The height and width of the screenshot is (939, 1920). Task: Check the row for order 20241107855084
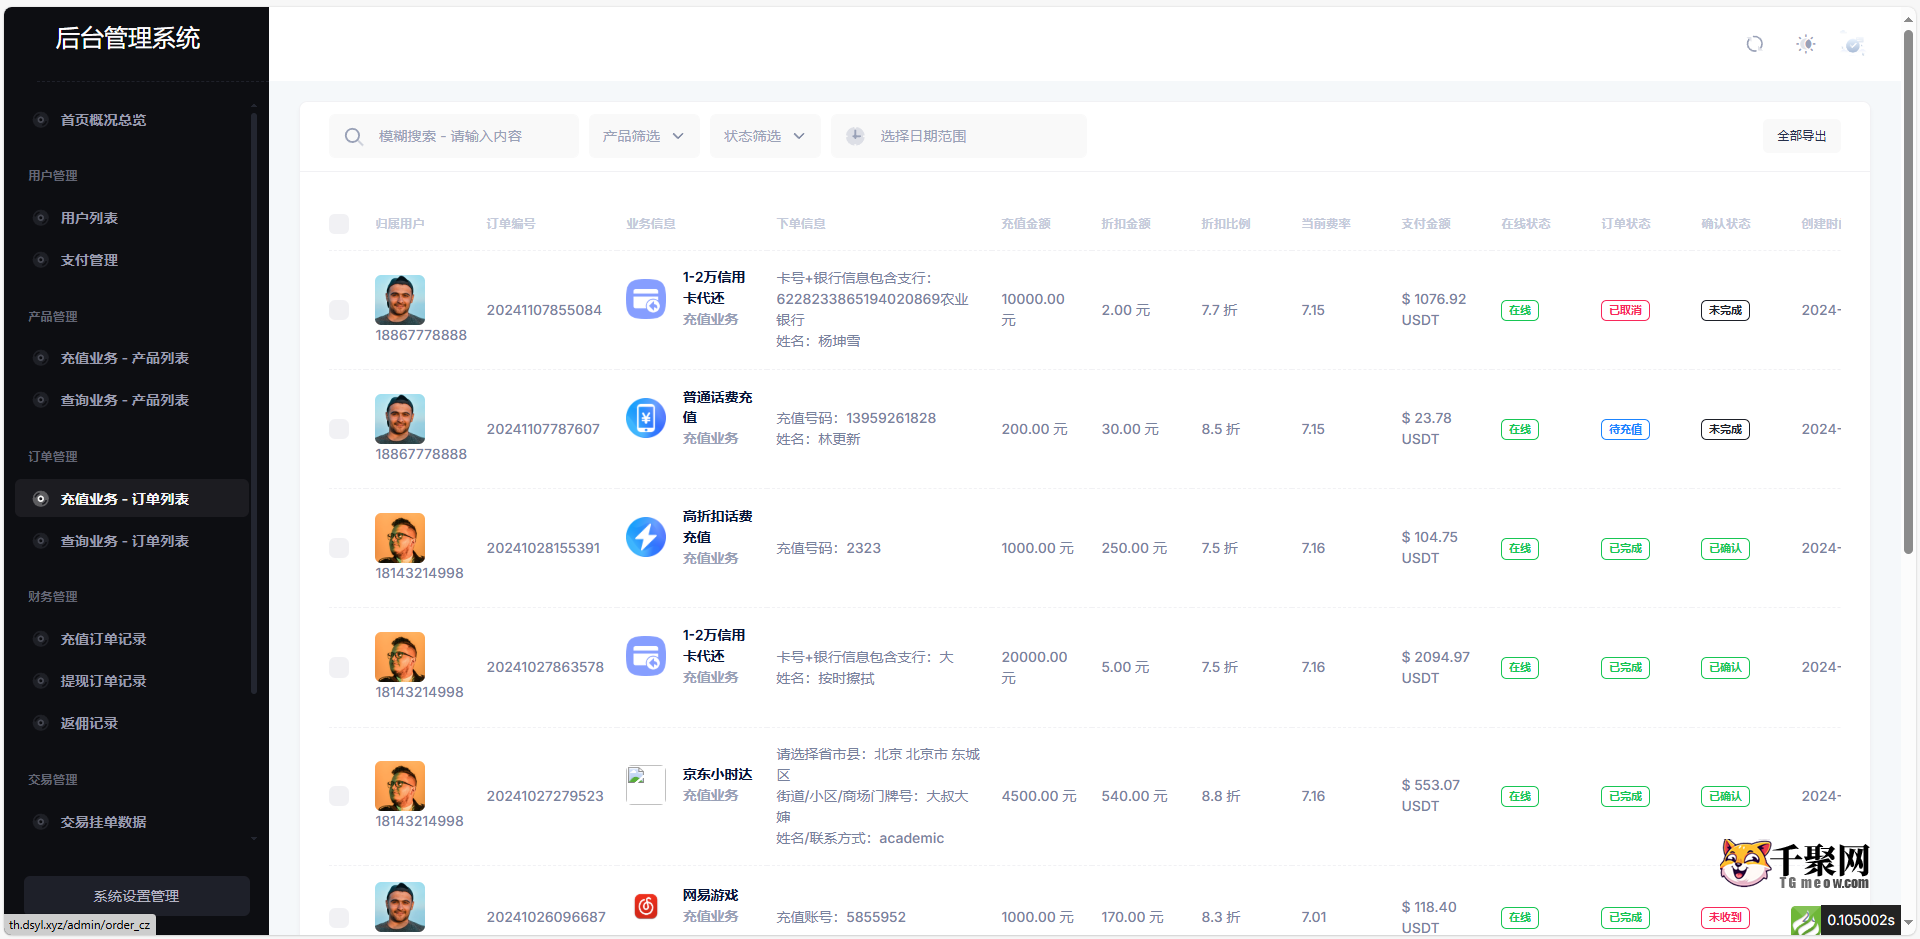pyautogui.click(x=339, y=310)
